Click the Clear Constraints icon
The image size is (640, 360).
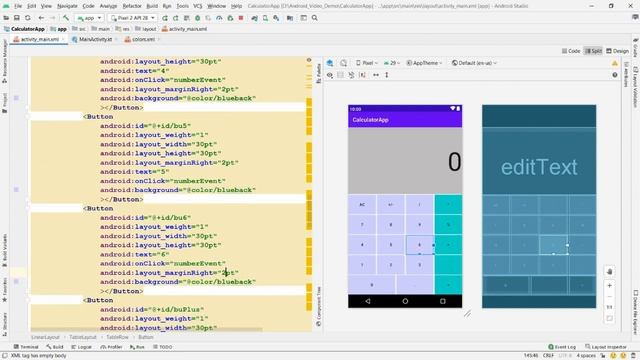[351, 75]
